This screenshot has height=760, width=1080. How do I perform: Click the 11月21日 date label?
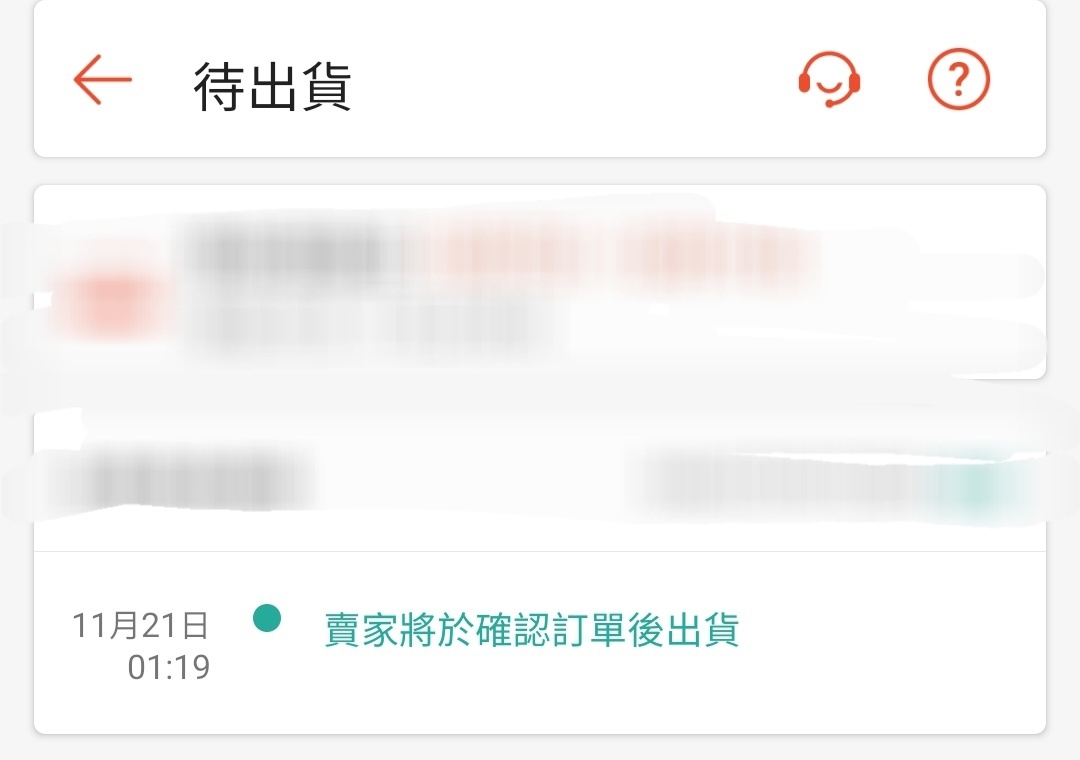pos(141,626)
